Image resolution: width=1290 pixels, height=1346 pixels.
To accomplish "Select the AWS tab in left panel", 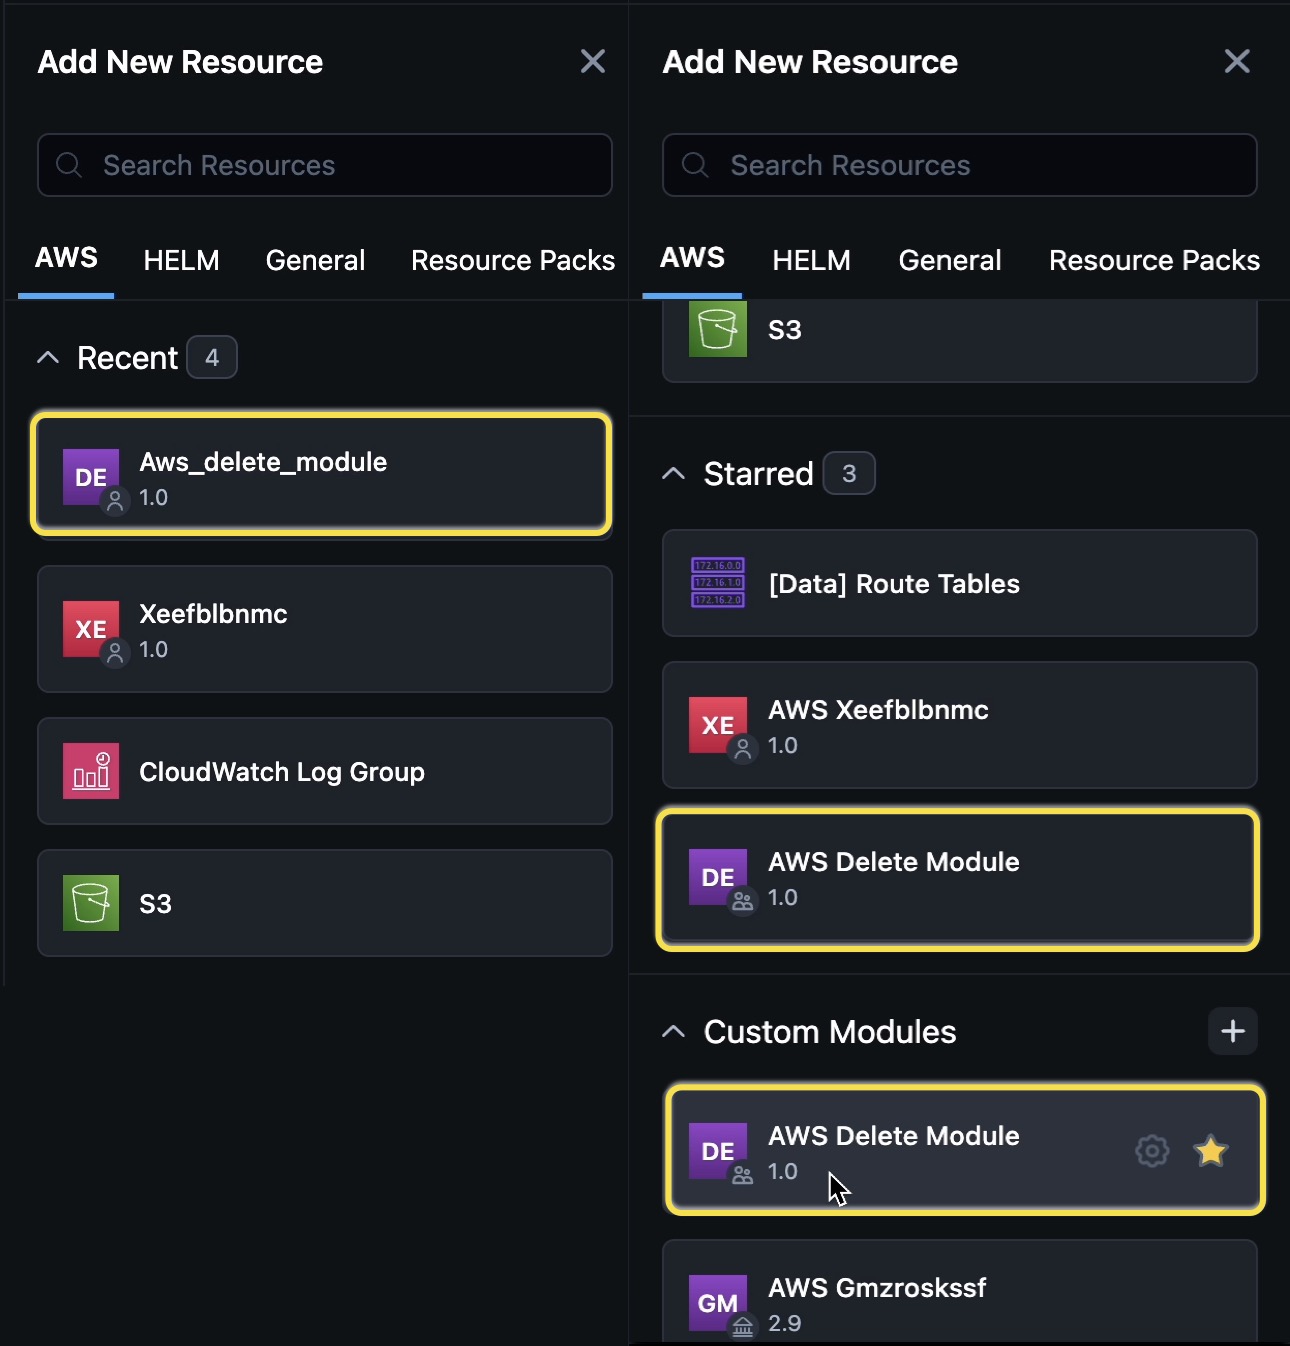I will [x=66, y=258].
